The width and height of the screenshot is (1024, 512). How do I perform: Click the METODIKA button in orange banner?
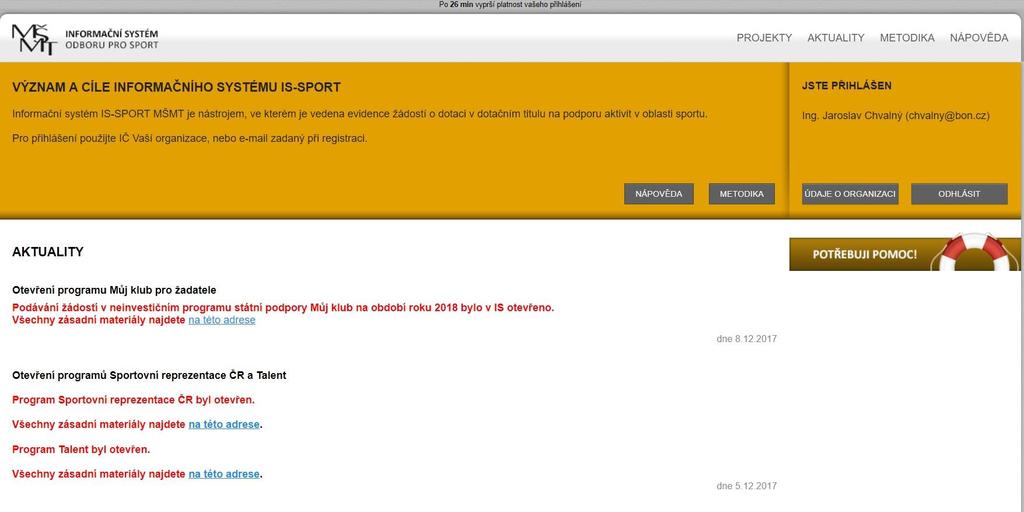741,194
